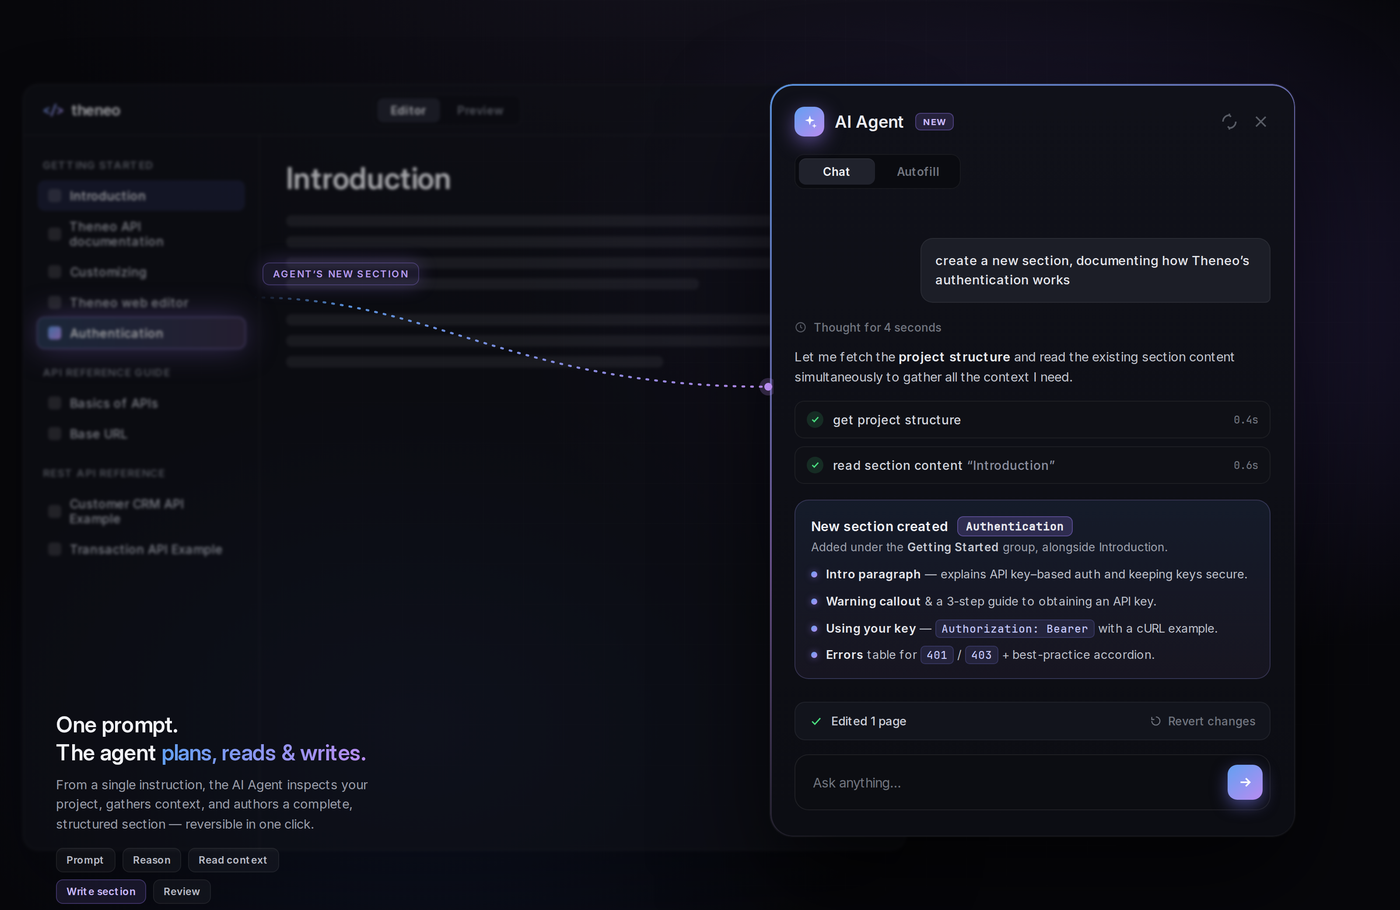
Task: Open Introduction page in sidebar
Action: click(141, 196)
